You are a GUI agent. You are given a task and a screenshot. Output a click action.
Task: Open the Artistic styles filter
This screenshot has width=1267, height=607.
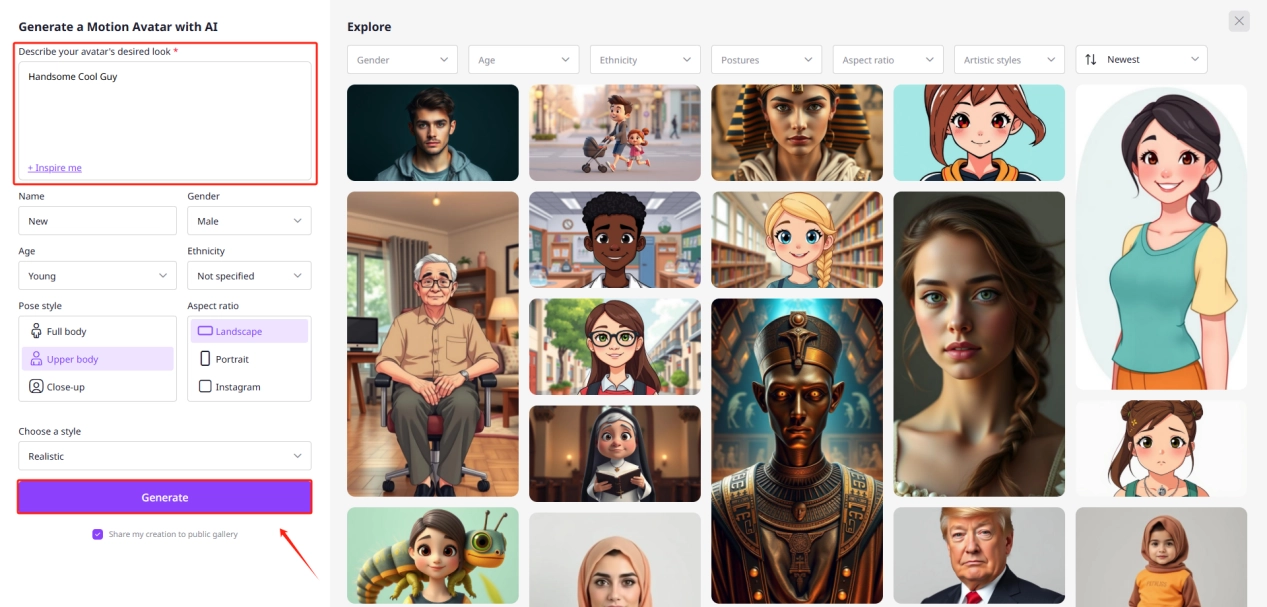(1009, 60)
